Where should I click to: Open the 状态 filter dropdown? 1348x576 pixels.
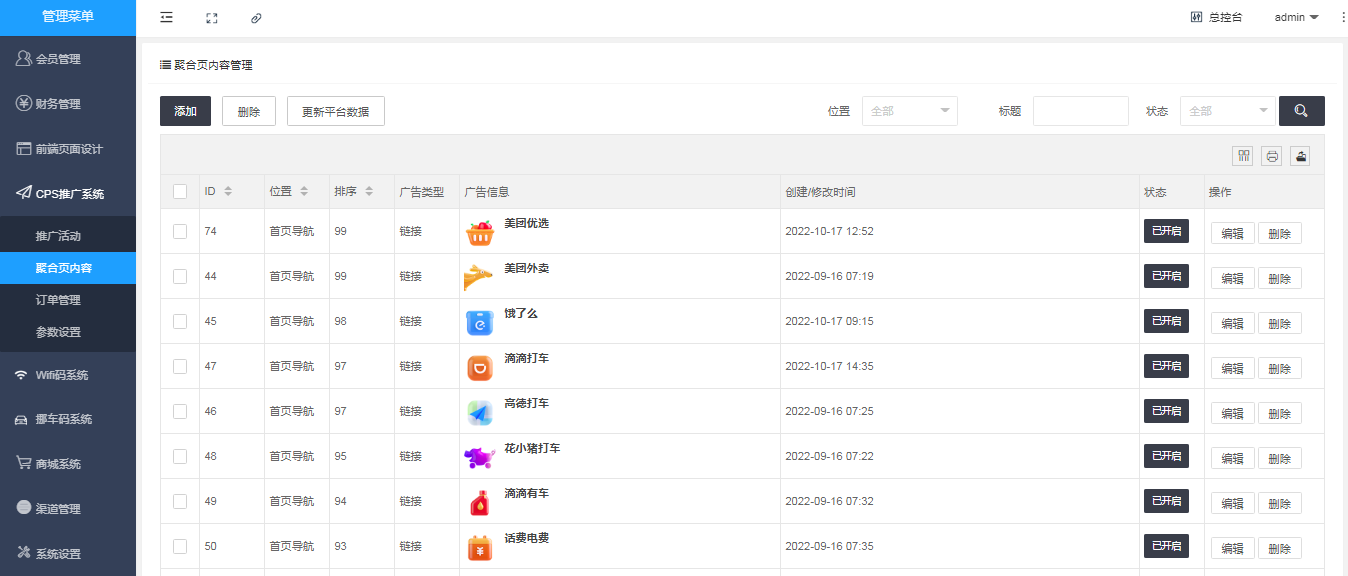1227,111
